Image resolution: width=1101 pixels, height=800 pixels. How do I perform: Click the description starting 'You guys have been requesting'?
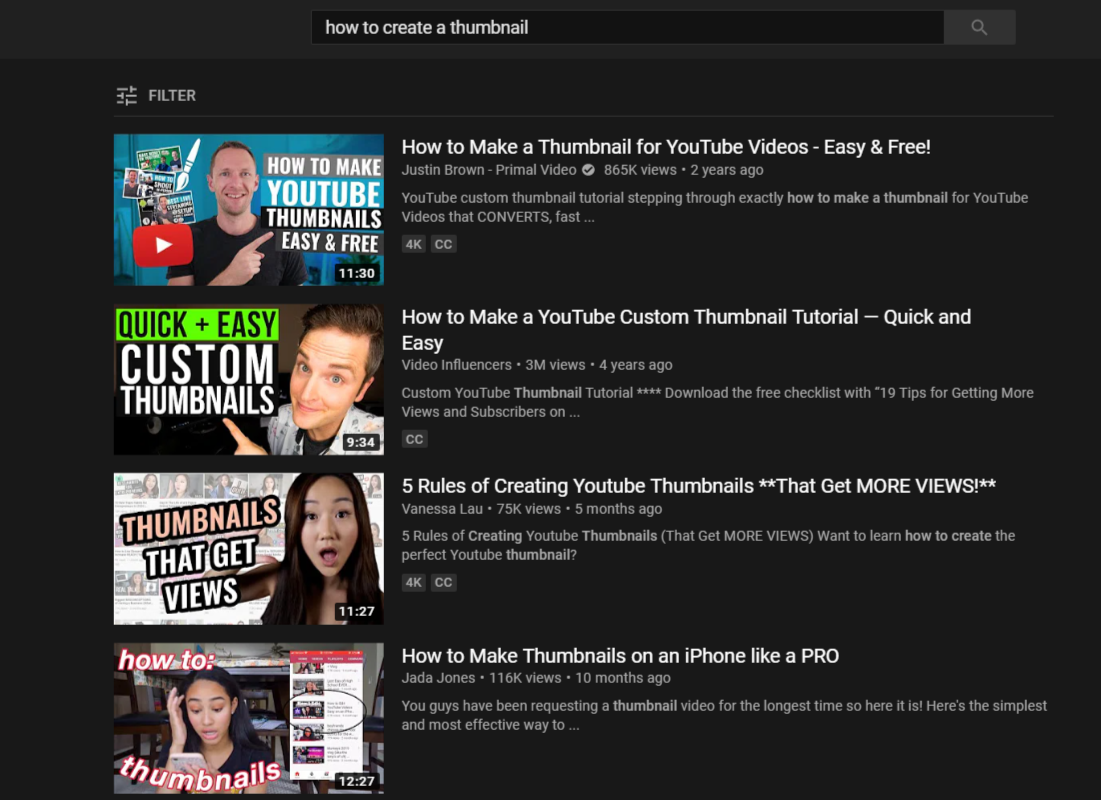(724, 715)
